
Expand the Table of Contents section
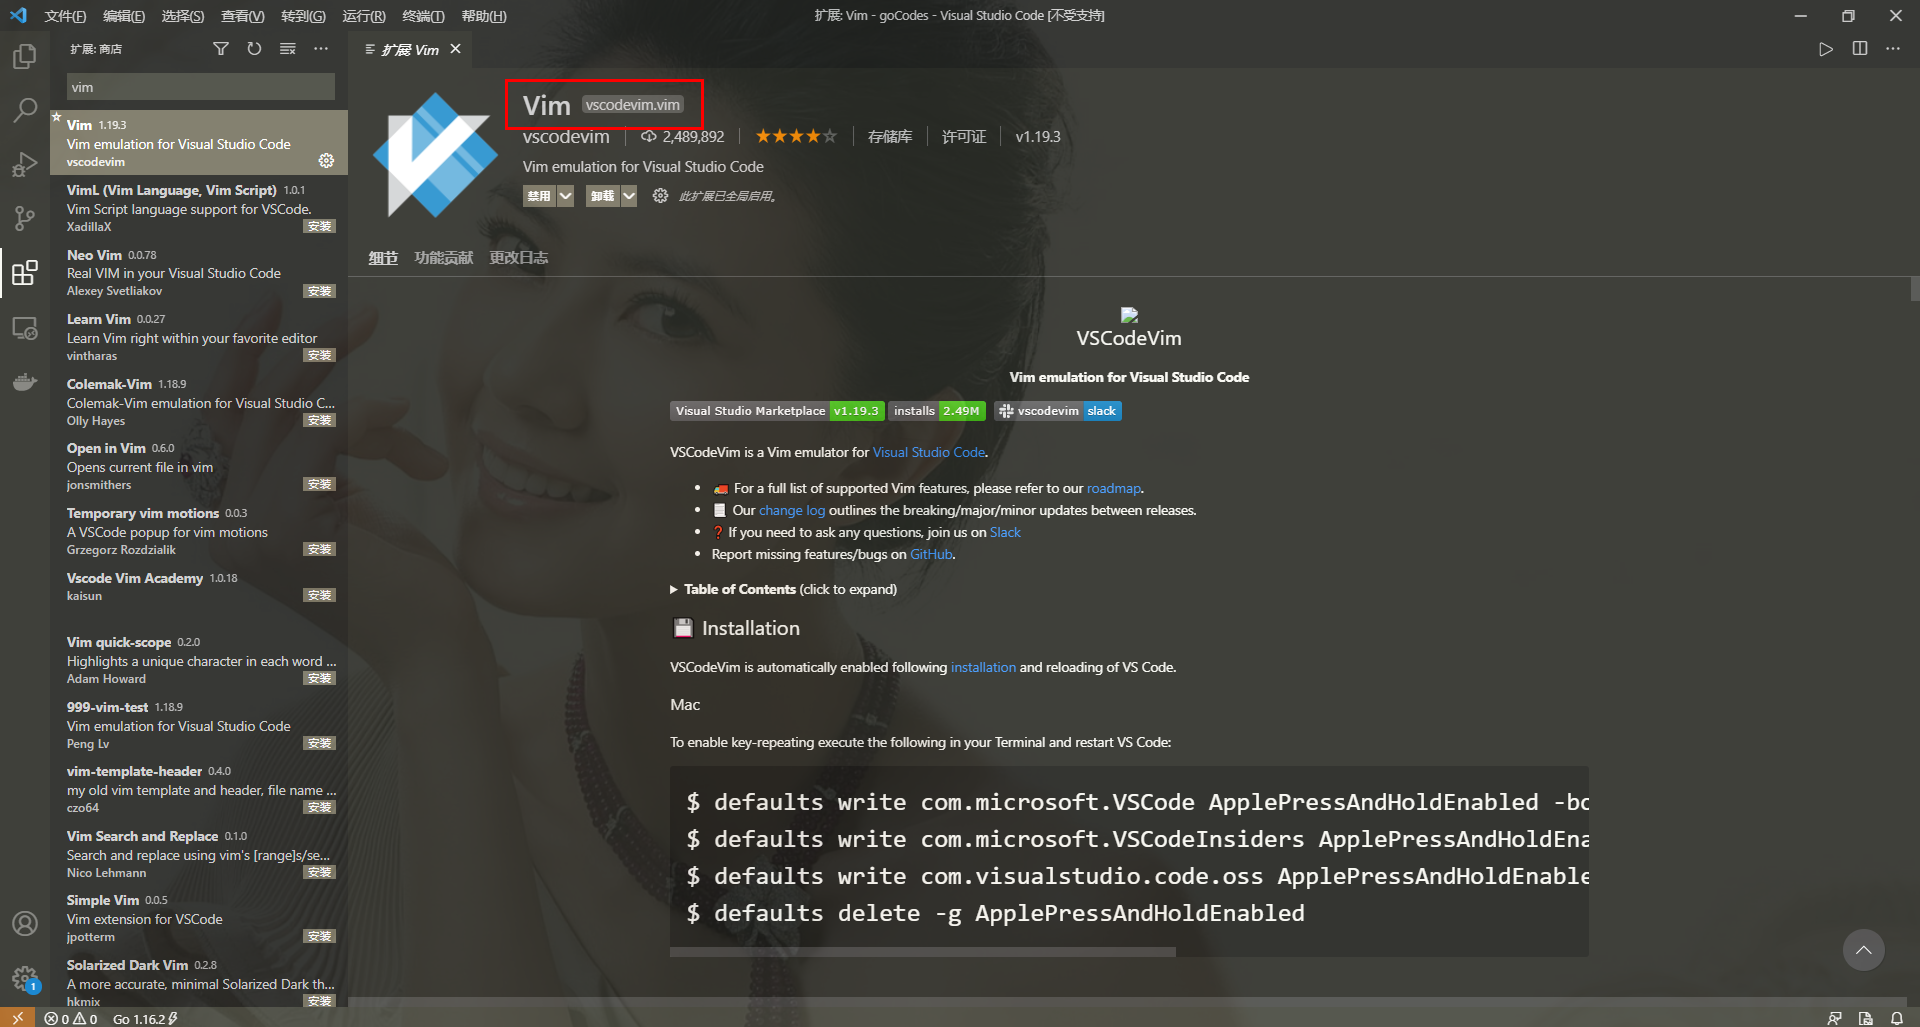coord(783,589)
